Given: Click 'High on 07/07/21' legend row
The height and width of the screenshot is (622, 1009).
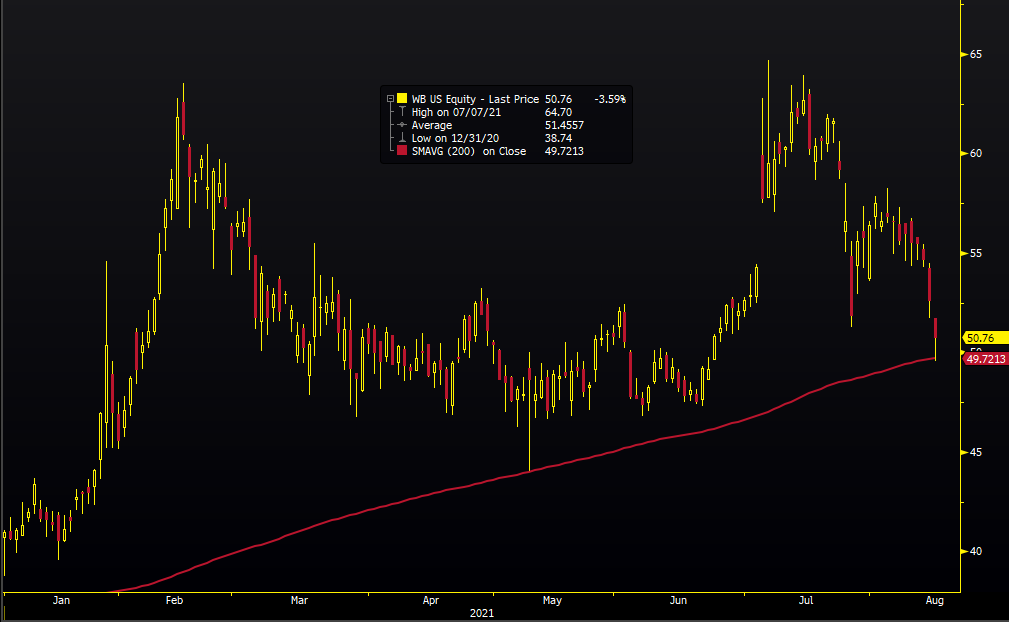Looking at the screenshot, I should click(456, 112).
